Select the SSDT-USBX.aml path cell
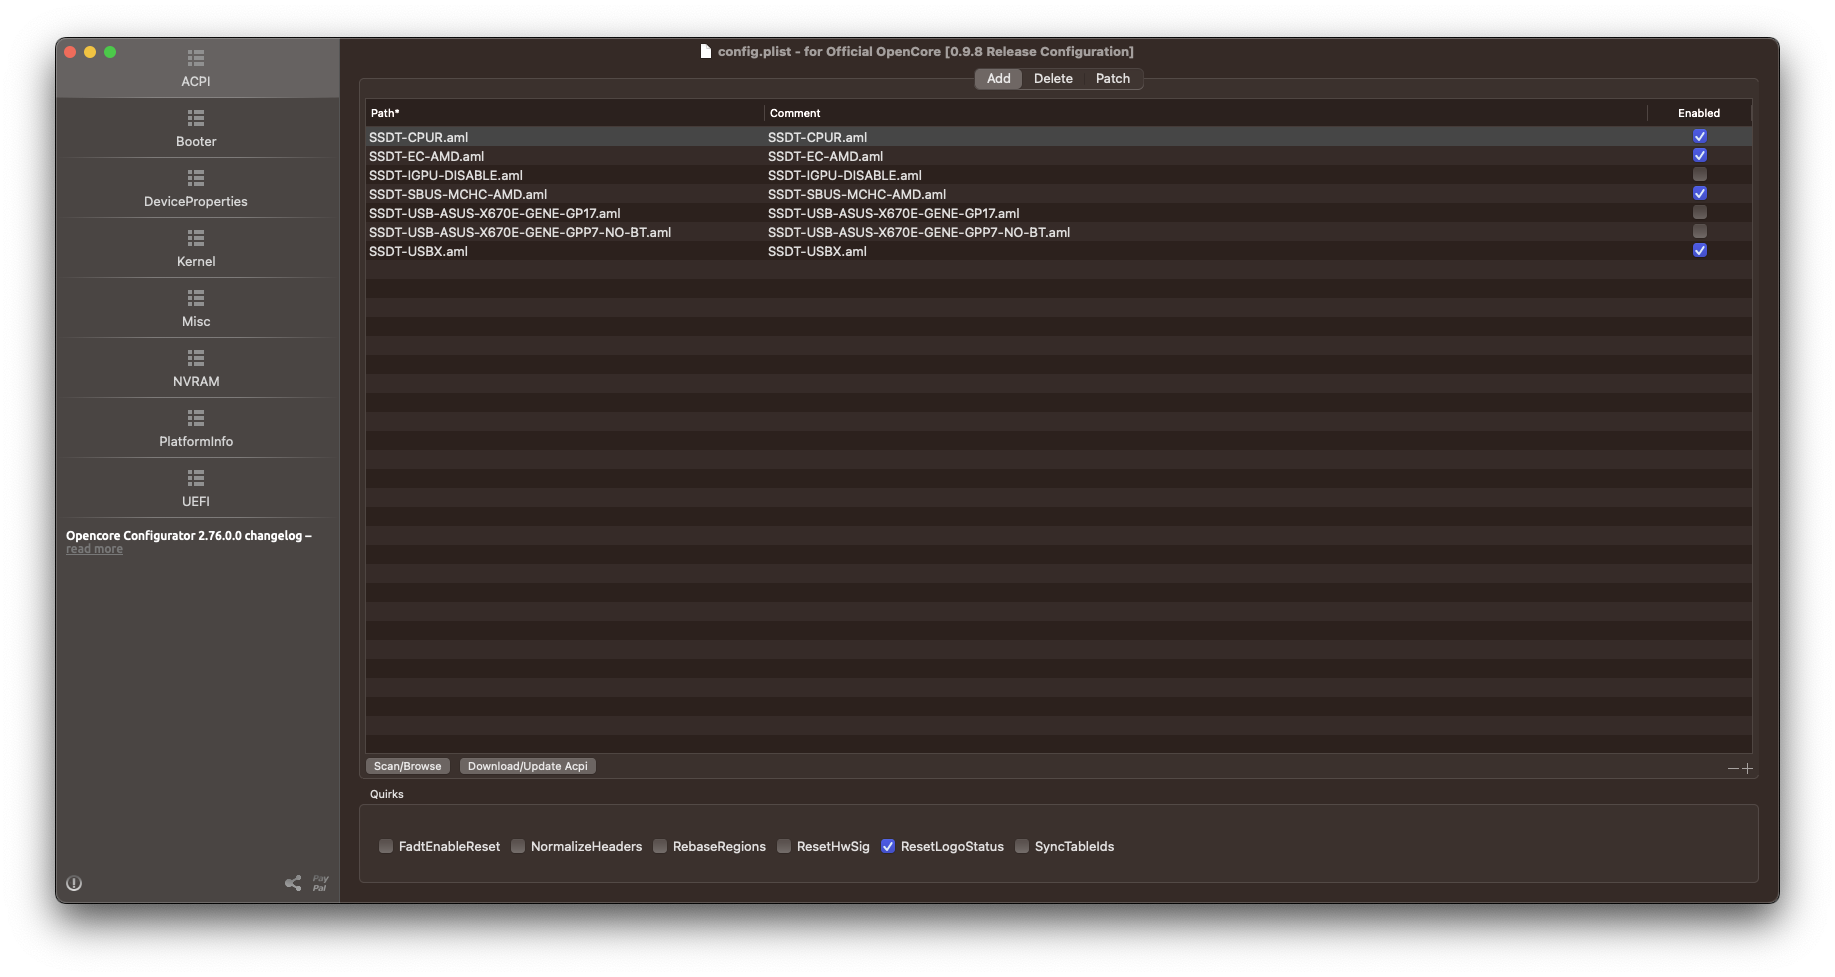 coord(565,251)
